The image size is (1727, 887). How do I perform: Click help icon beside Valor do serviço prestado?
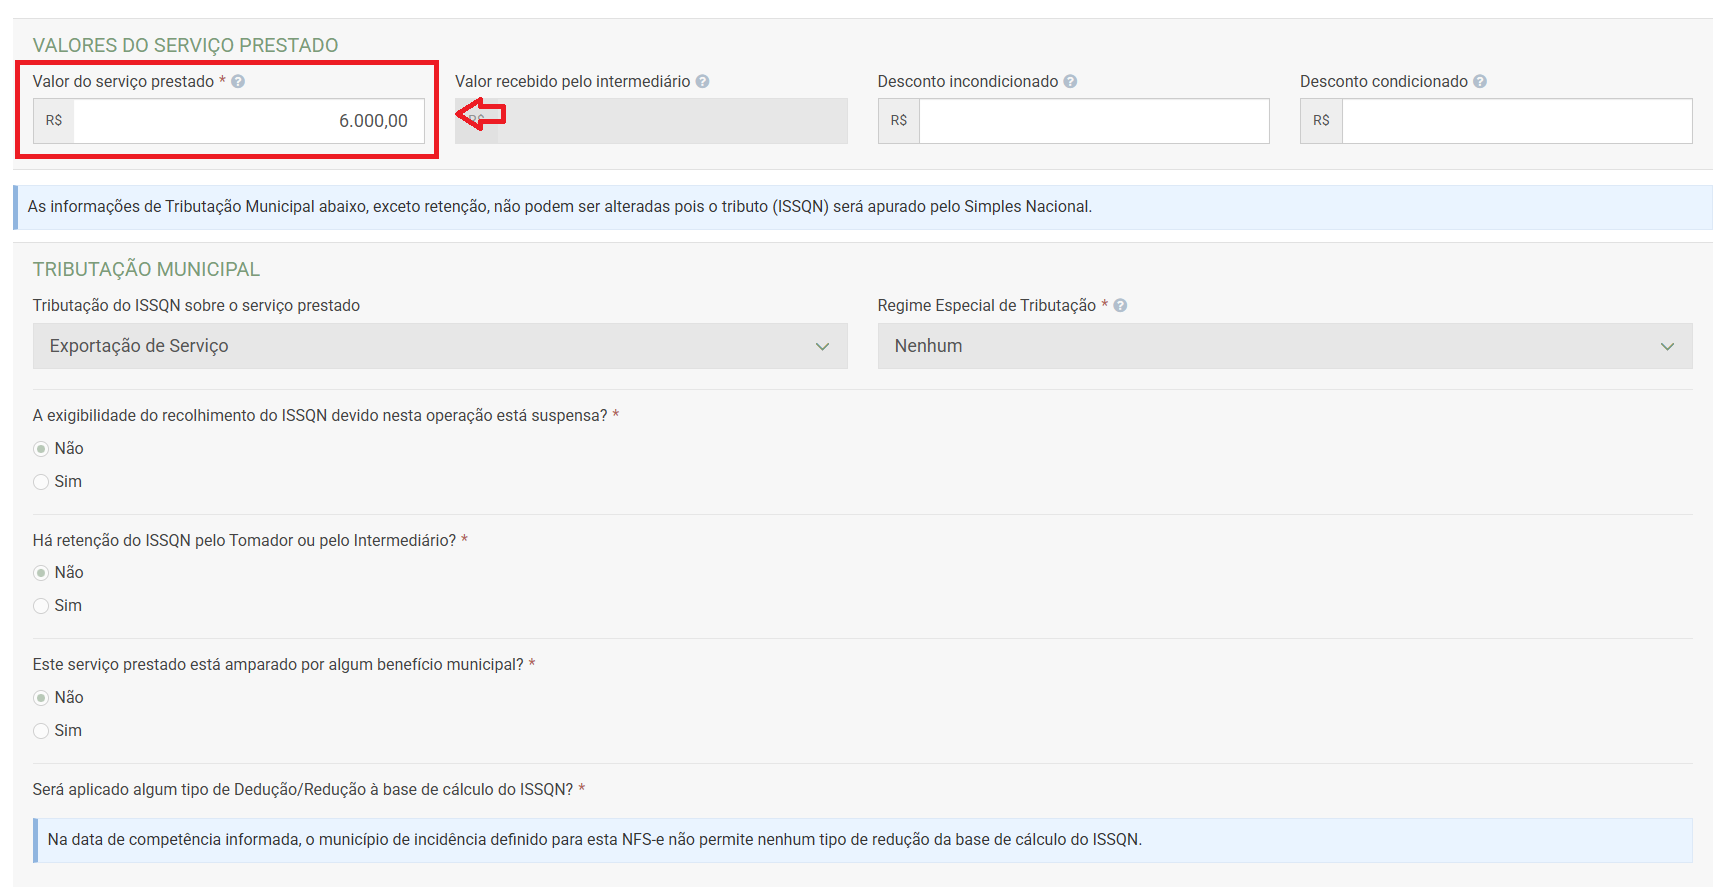click(238, 82)
